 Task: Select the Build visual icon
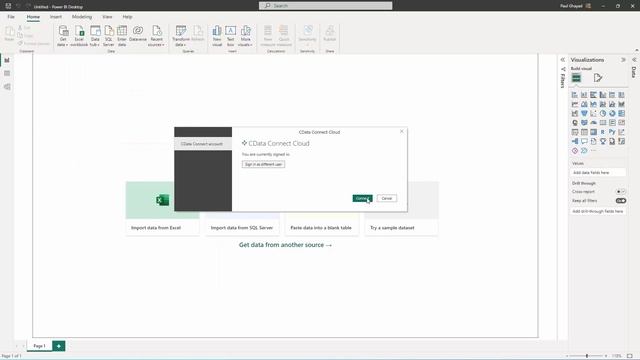pos(576,78)
